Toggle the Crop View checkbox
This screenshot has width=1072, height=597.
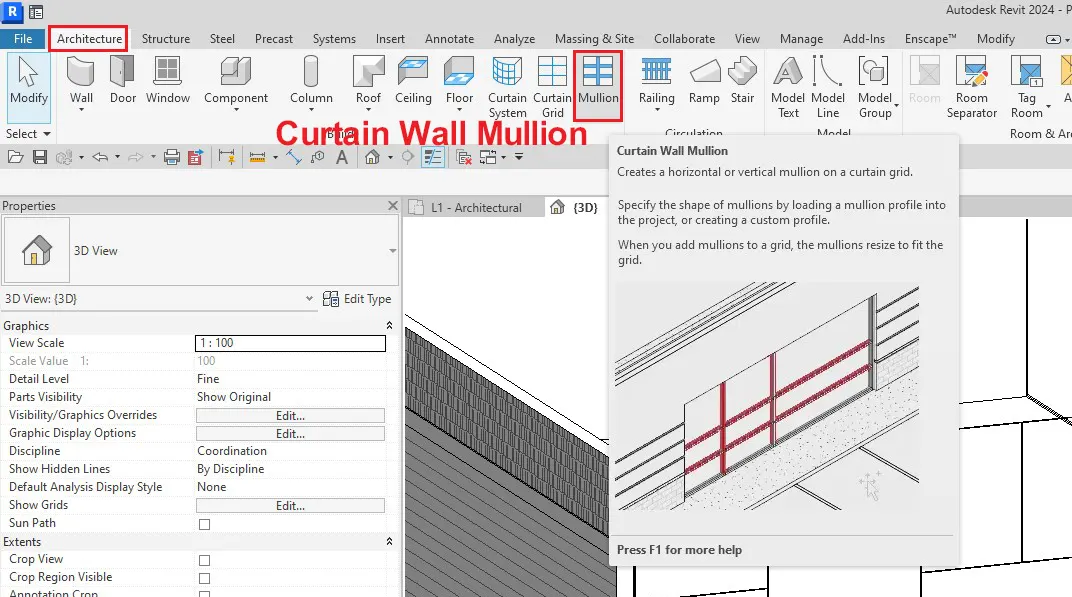(204, 560)
